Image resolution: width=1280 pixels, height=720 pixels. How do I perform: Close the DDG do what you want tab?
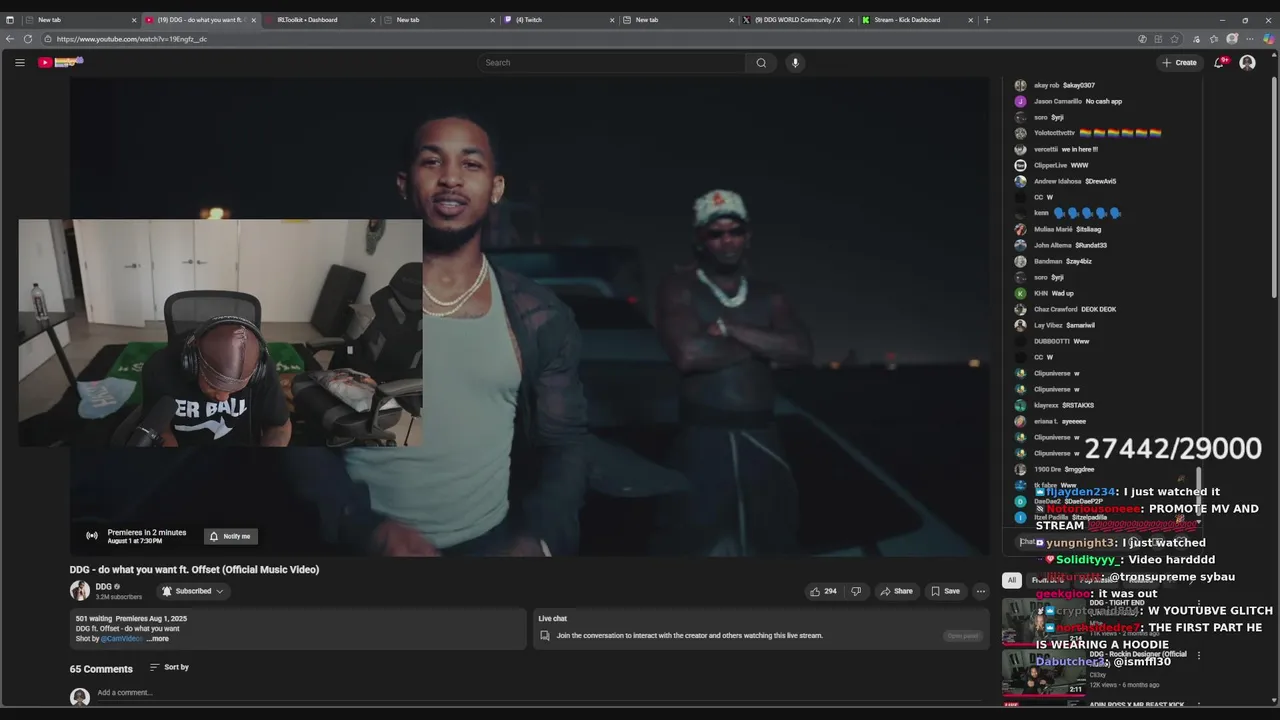coord(253,19)
